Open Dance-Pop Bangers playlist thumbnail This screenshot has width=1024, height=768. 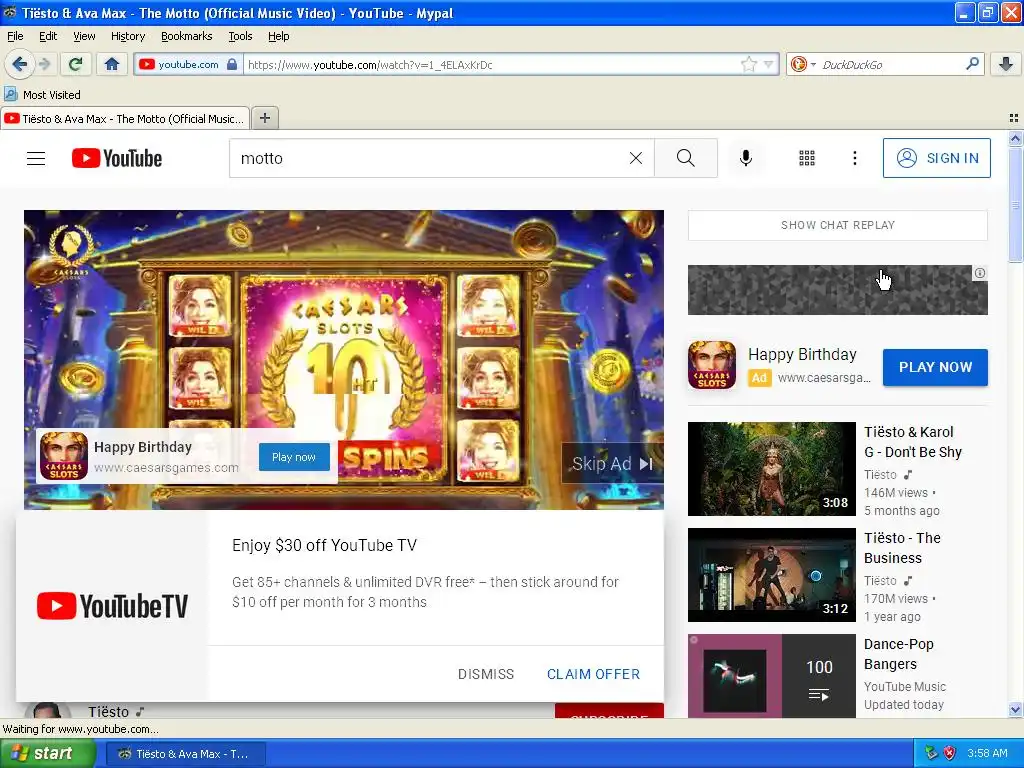point(771,676)
